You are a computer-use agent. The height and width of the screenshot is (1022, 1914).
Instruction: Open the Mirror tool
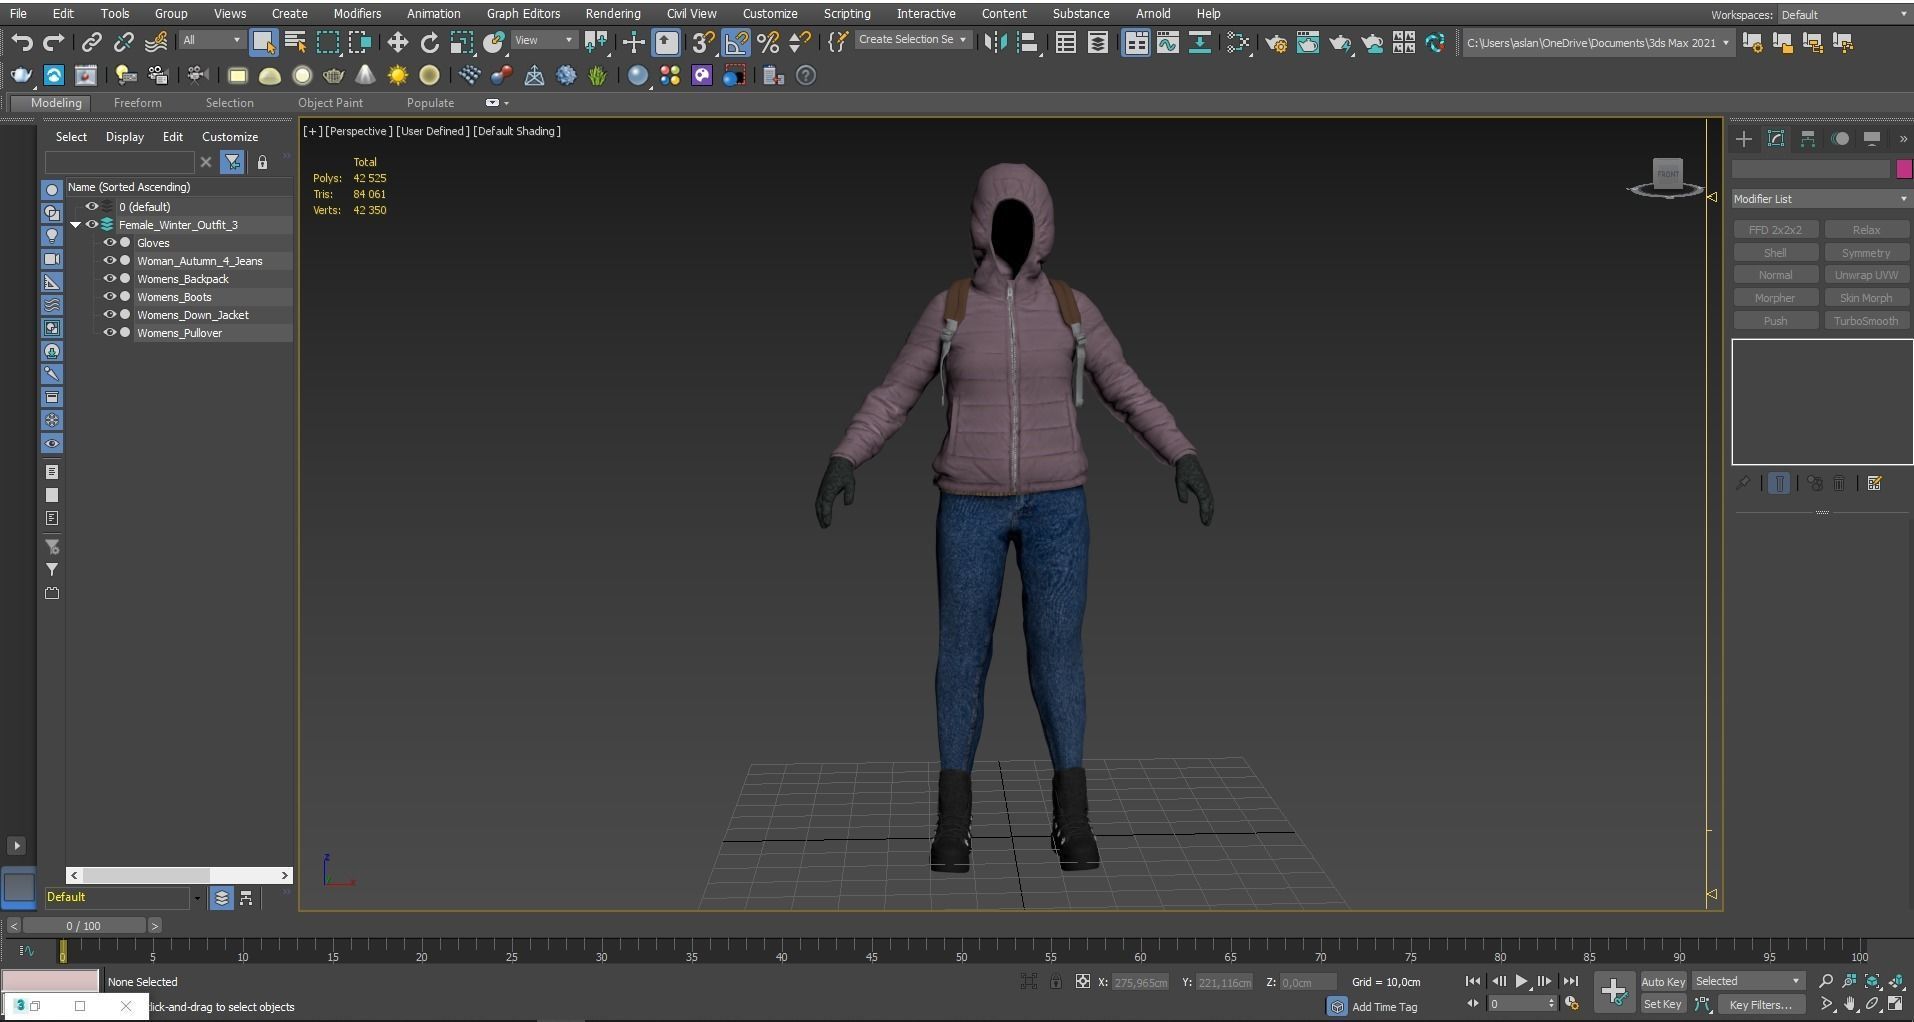pos(996,42)
